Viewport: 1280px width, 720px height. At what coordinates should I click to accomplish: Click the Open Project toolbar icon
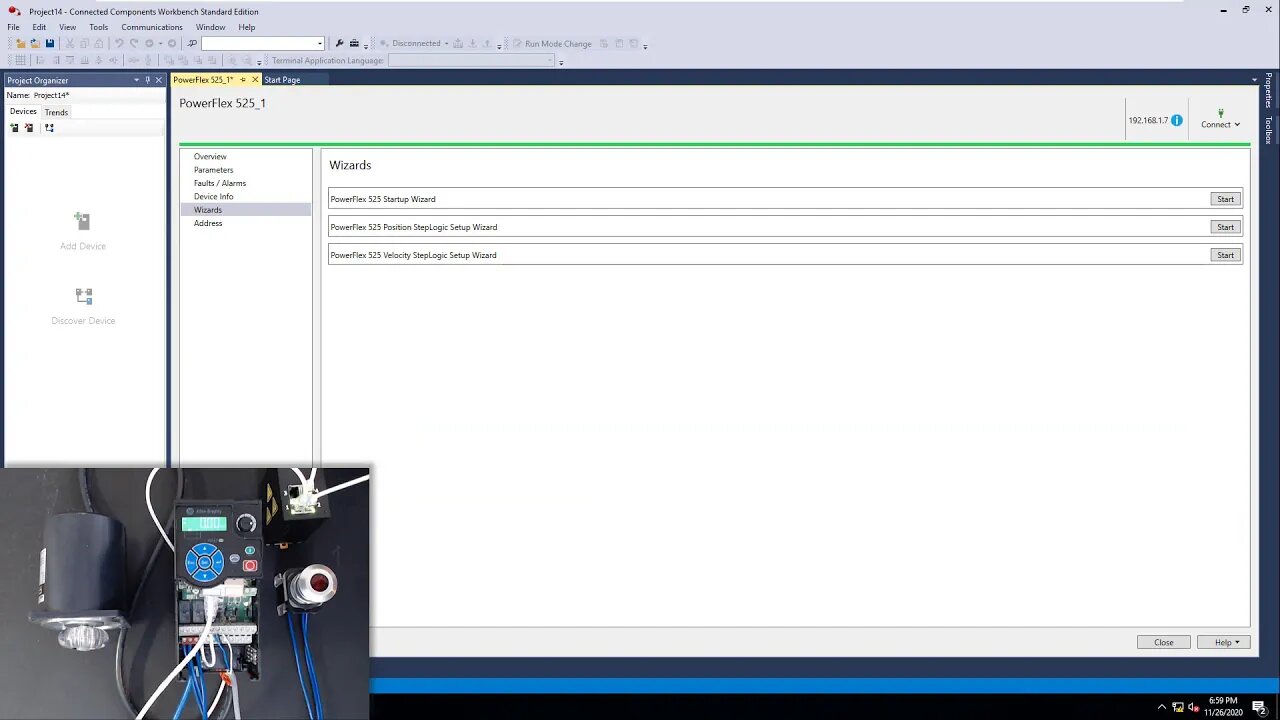click(34, 44)
